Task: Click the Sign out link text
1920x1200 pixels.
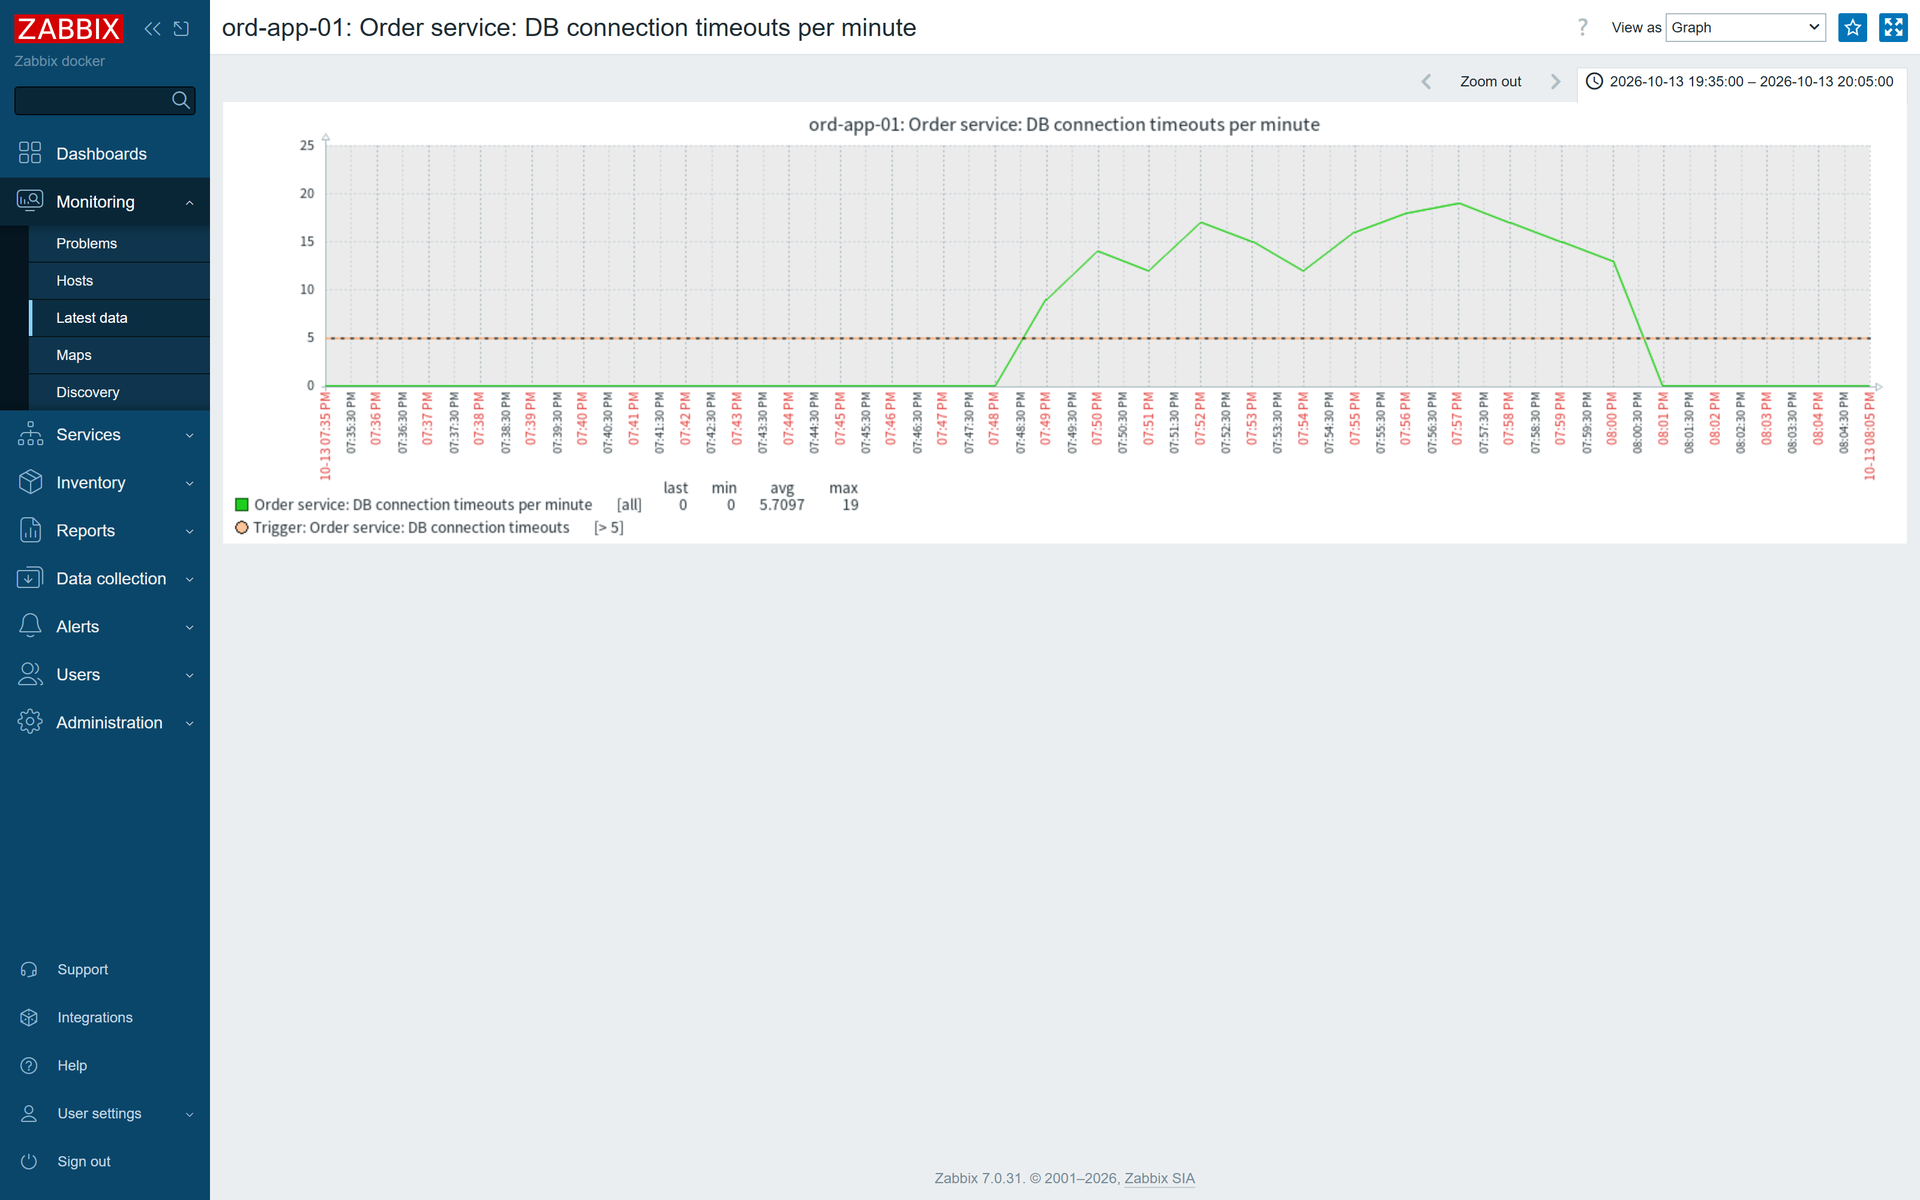Action: [x=84, y=1161]
